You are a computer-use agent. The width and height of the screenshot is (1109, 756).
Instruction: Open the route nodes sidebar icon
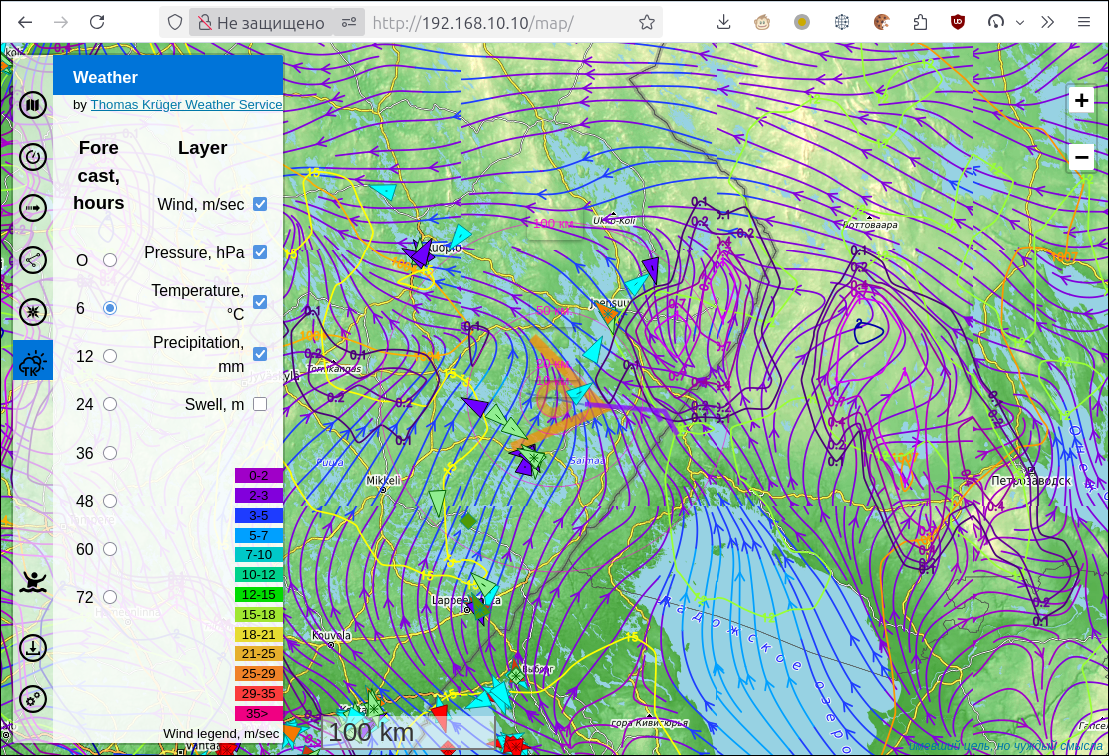pos(33,260)
